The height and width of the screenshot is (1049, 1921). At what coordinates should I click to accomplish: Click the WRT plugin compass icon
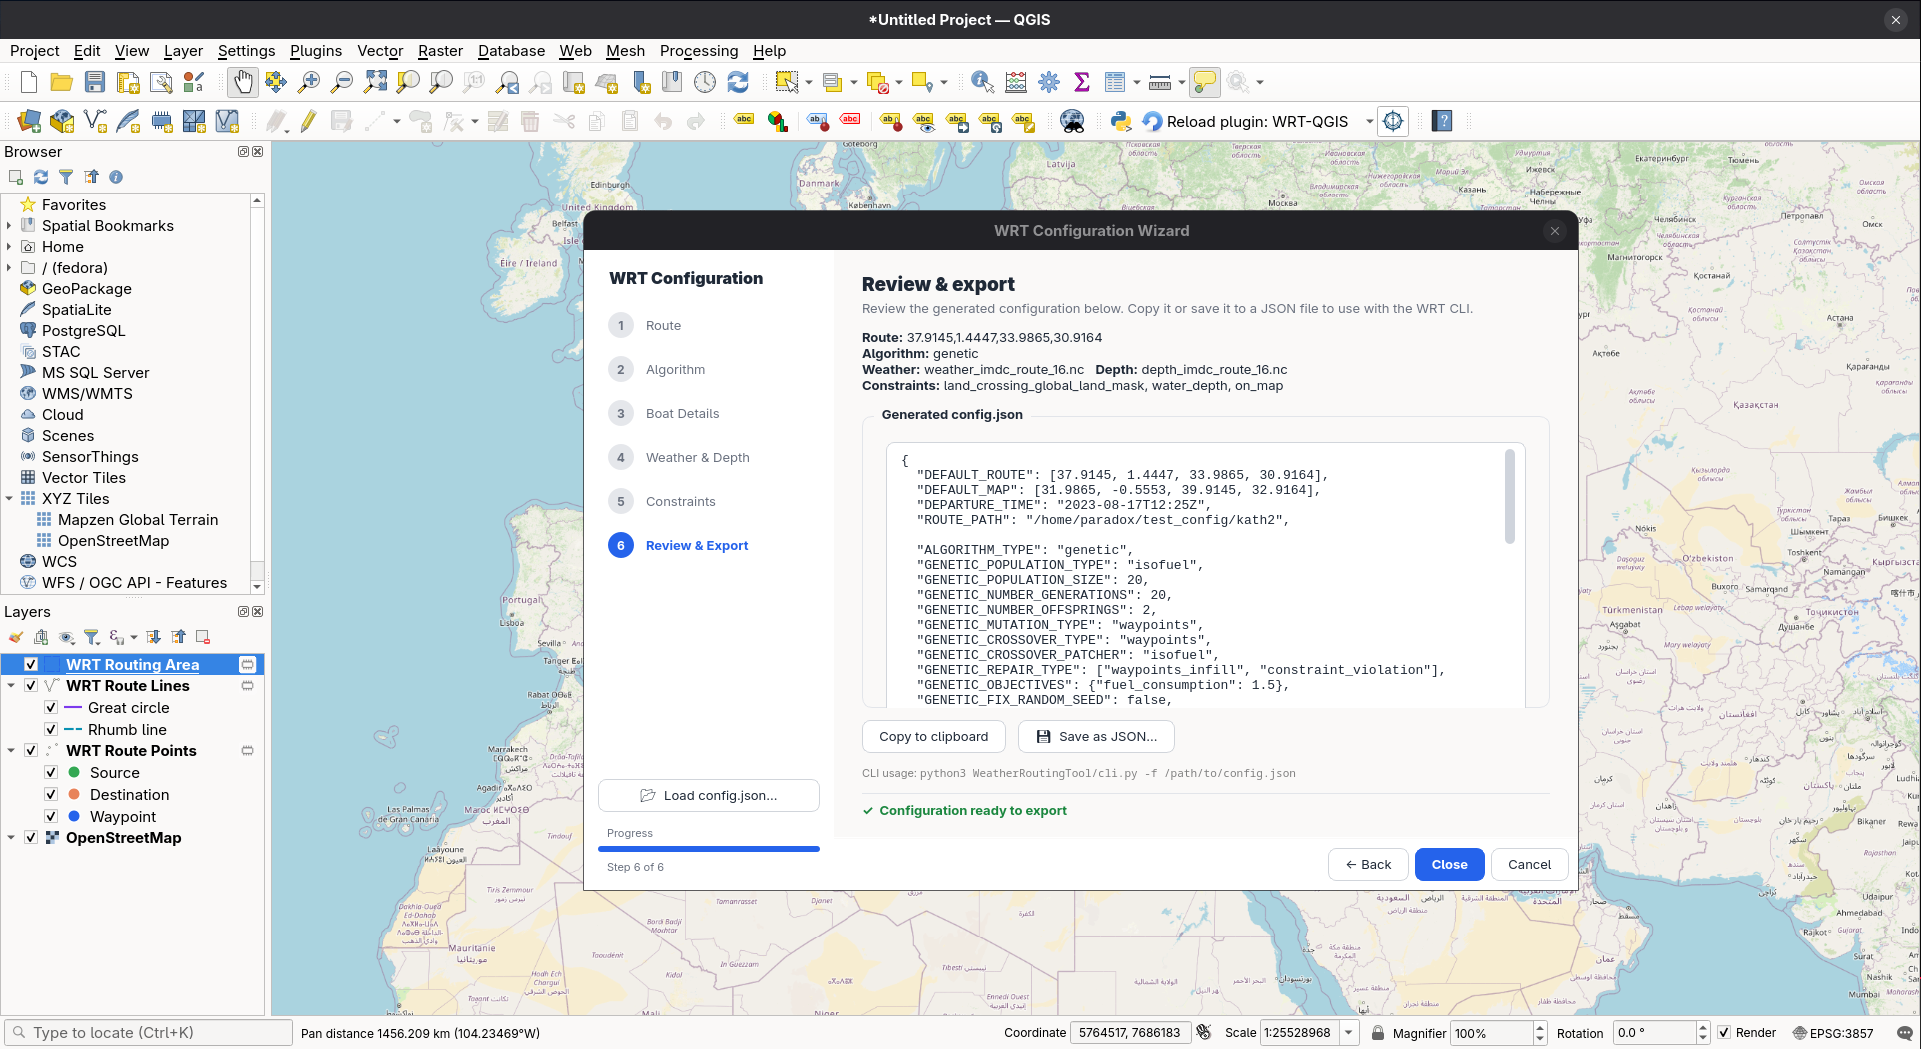point(1393,121)
